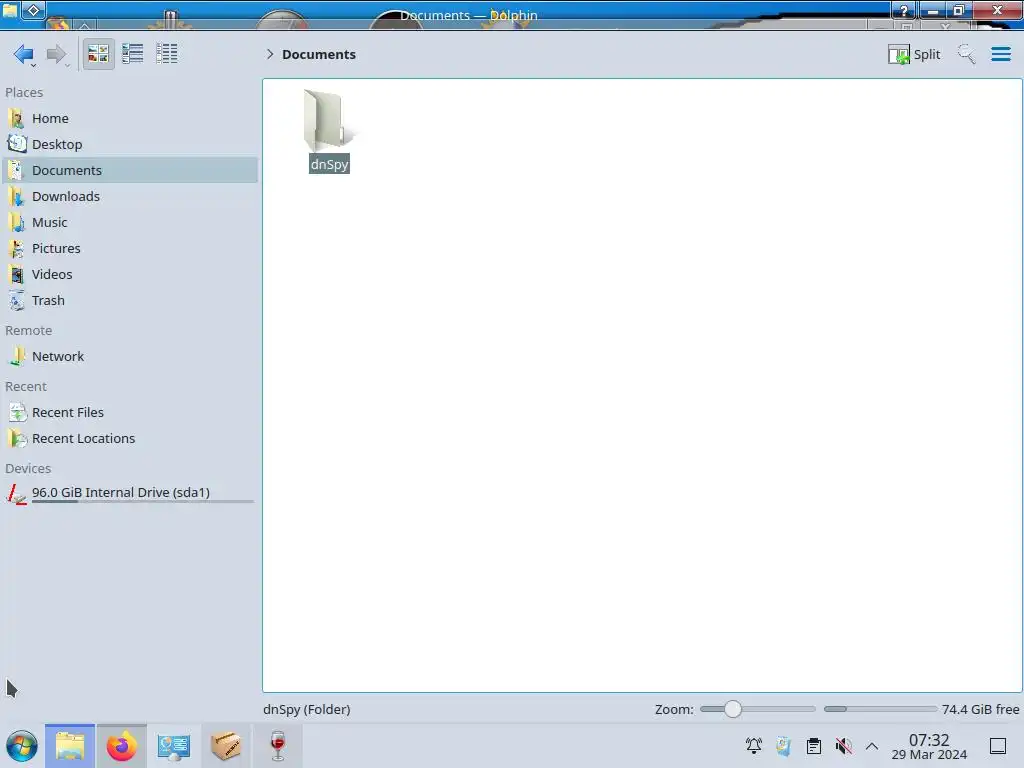The width and height of the screenshot is (1024, 768).
Task: Click the free disk space bar
Action: click(x=880, y=709)
